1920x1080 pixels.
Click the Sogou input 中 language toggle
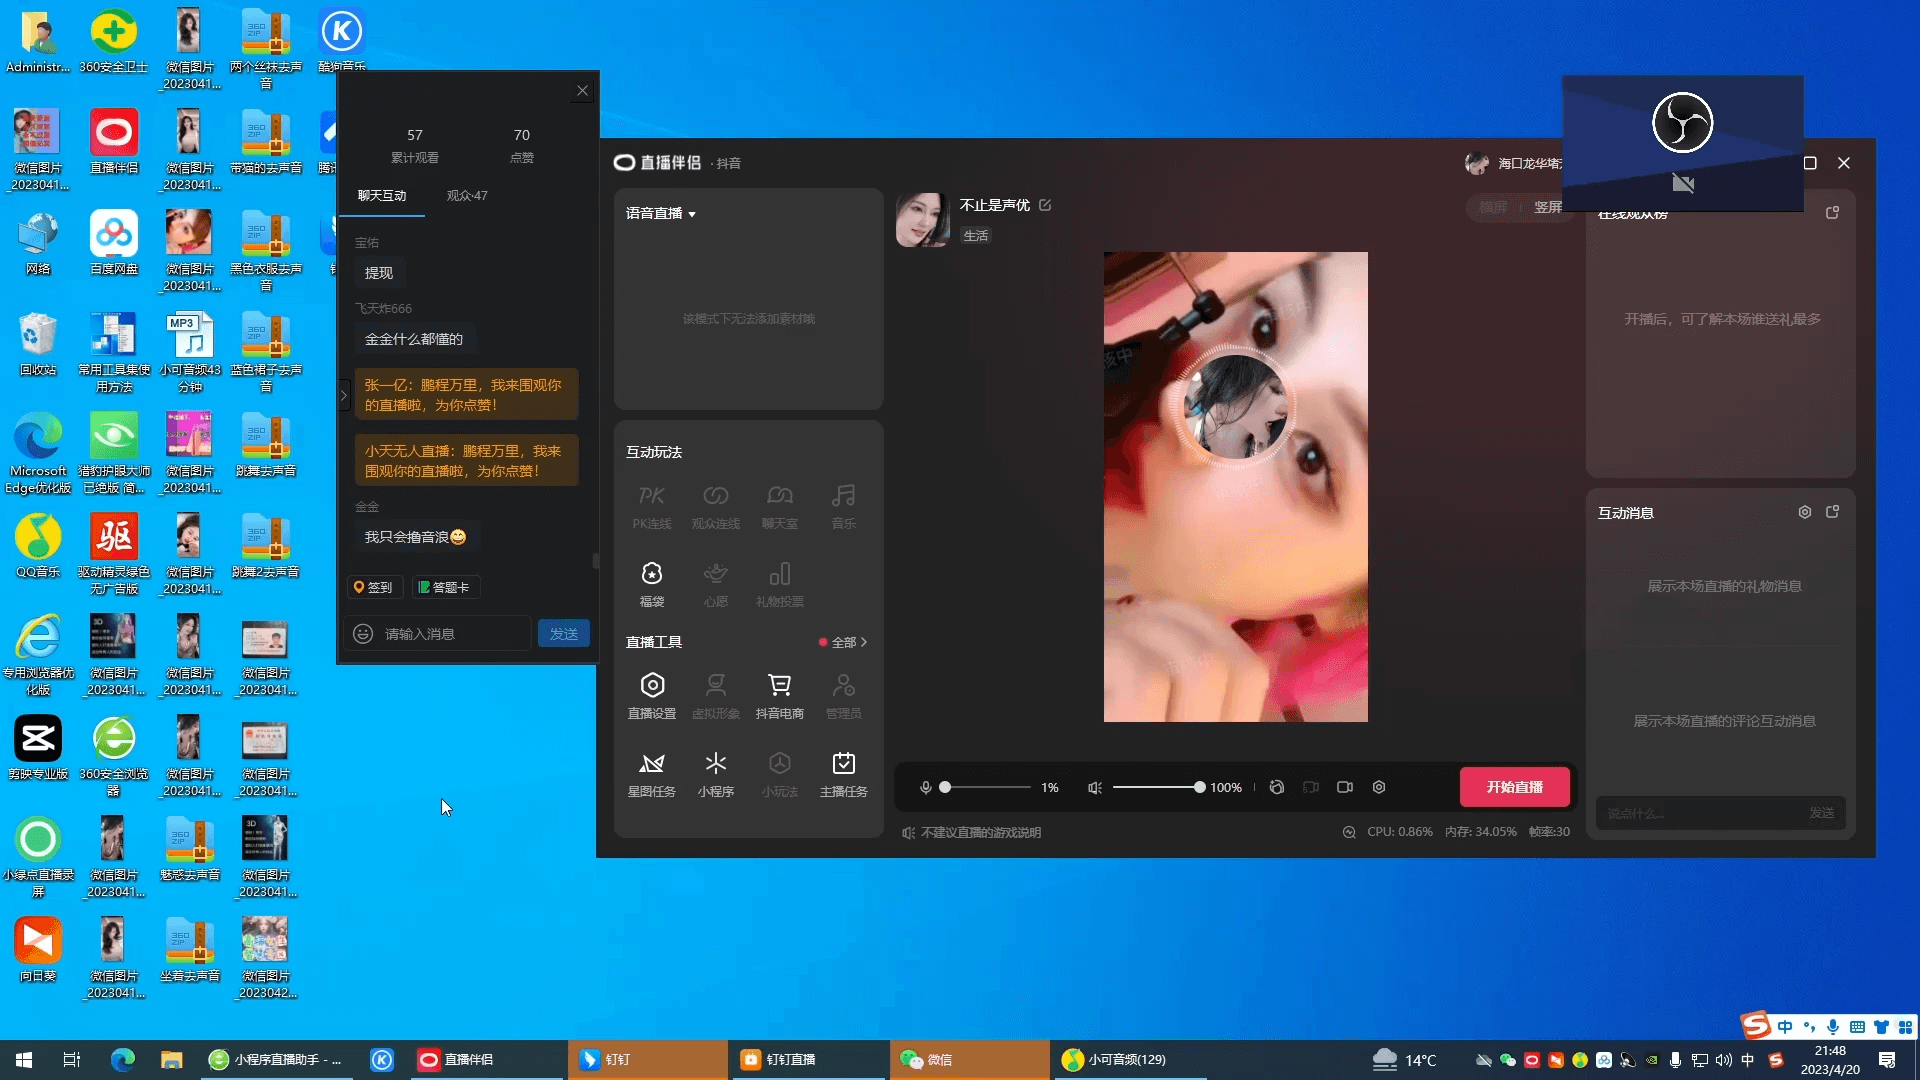coord(1785,1026)
